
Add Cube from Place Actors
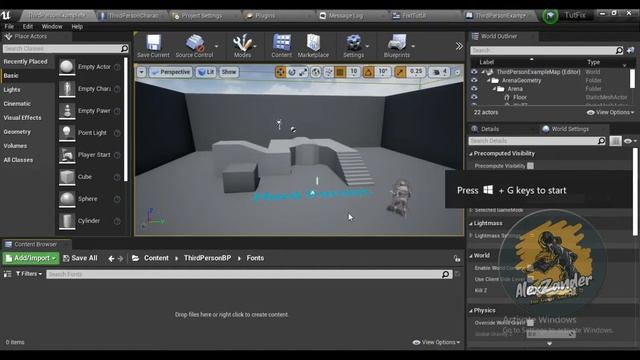(x=90, y=177)
